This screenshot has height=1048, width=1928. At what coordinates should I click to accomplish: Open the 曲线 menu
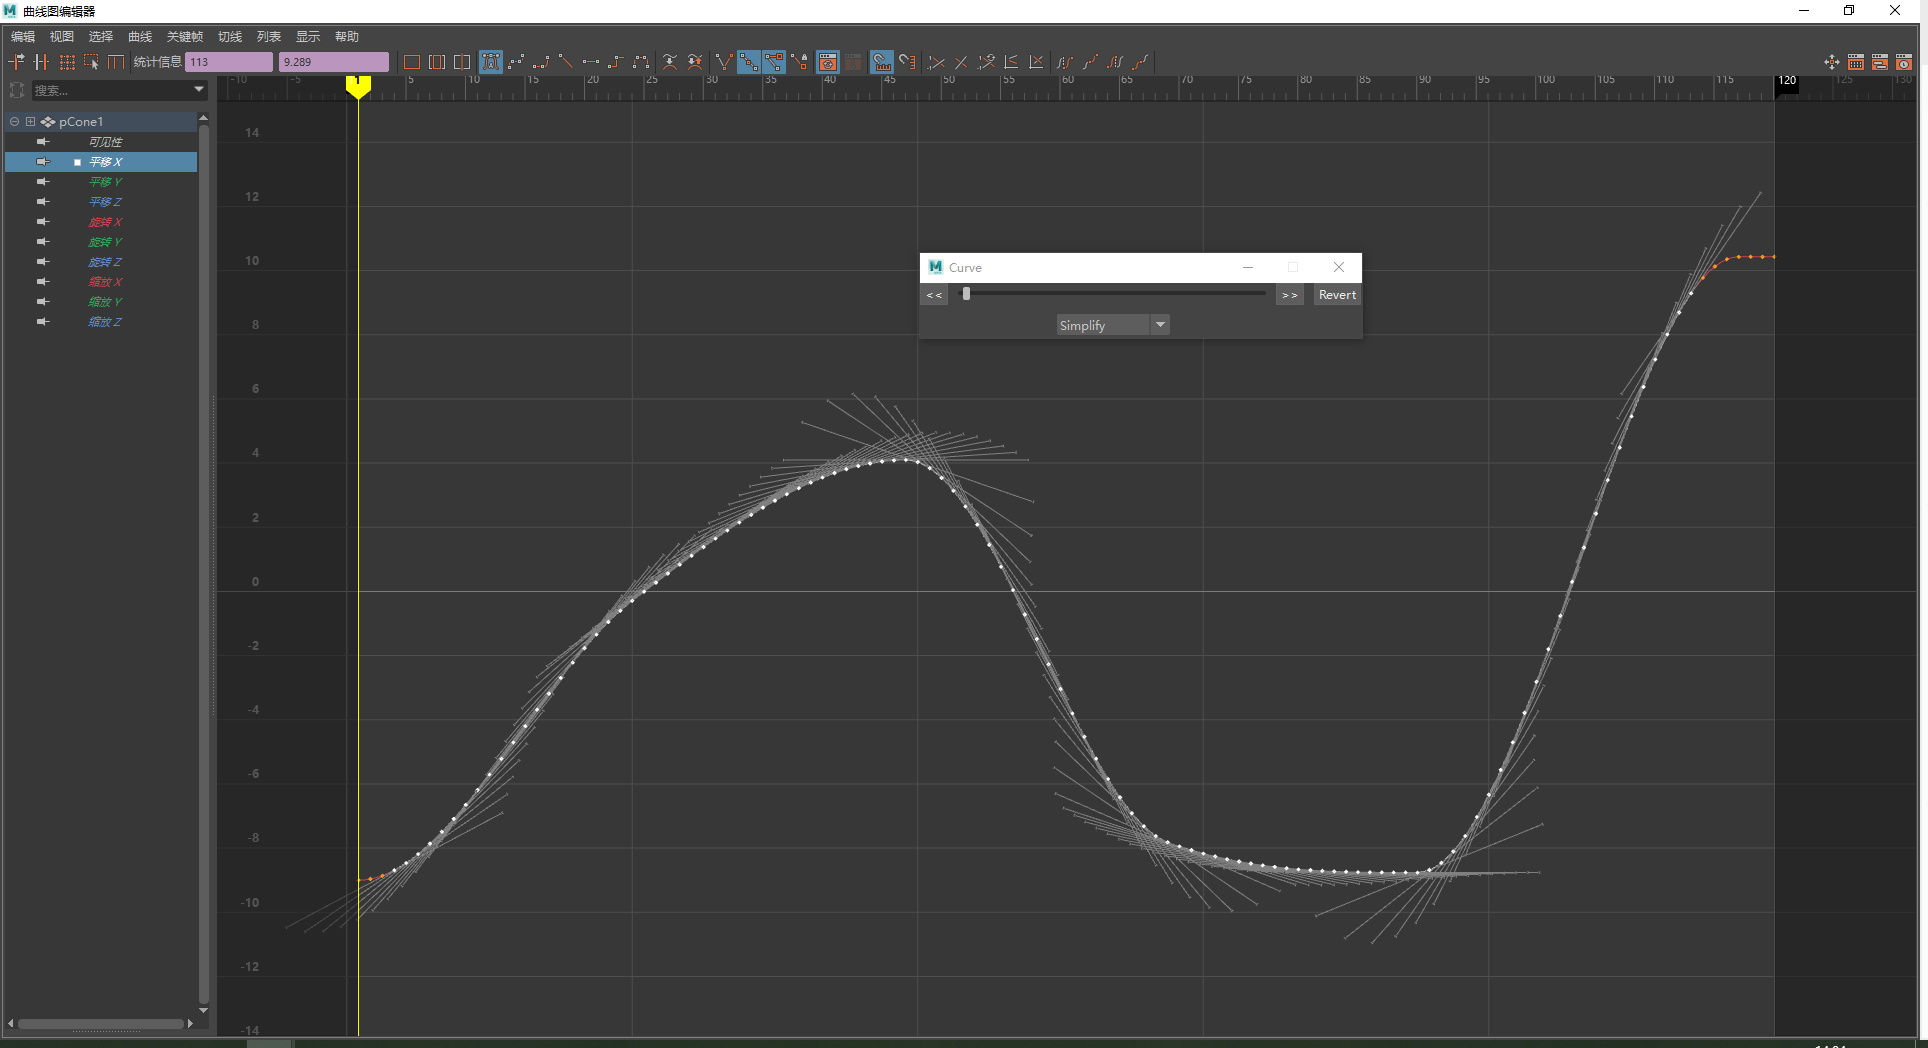[139, 36]
